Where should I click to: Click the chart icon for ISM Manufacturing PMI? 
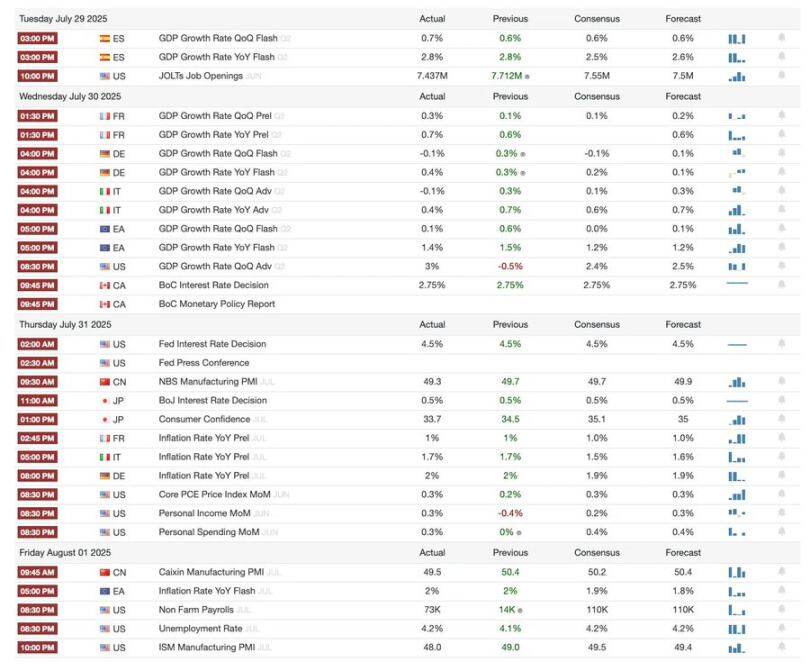pos(738,646)
